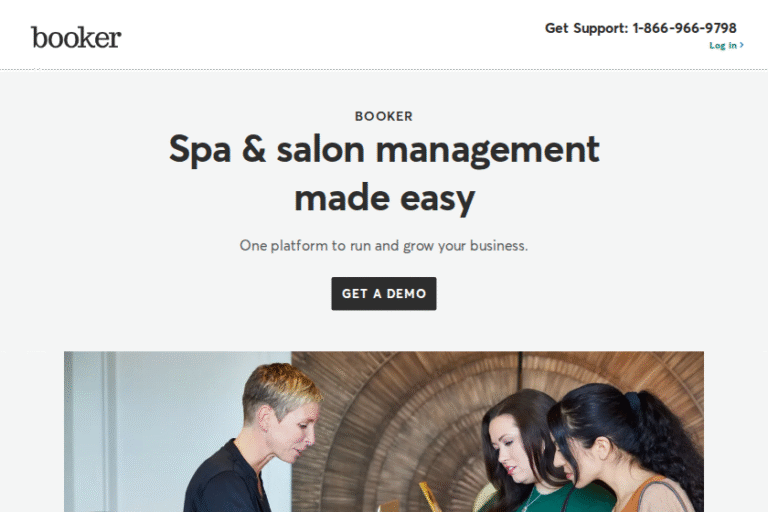The height and width of the screenshot is (512, 768).
Task: Click the chevron arrow beside Log in
Action: (x=742, y=45)
